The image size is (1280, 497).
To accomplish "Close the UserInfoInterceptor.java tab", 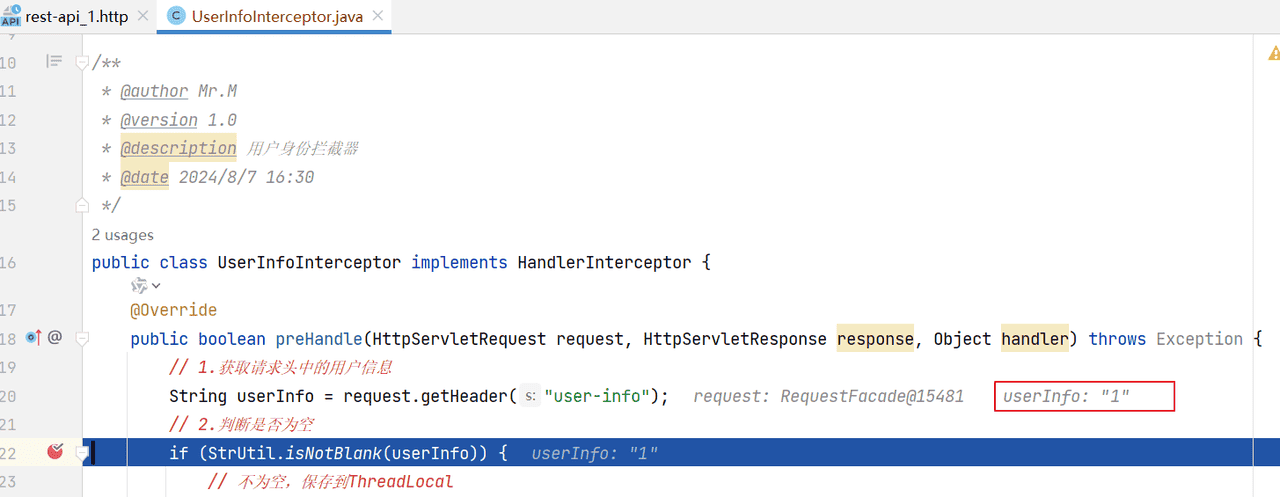I will click(x=376, y=17).
